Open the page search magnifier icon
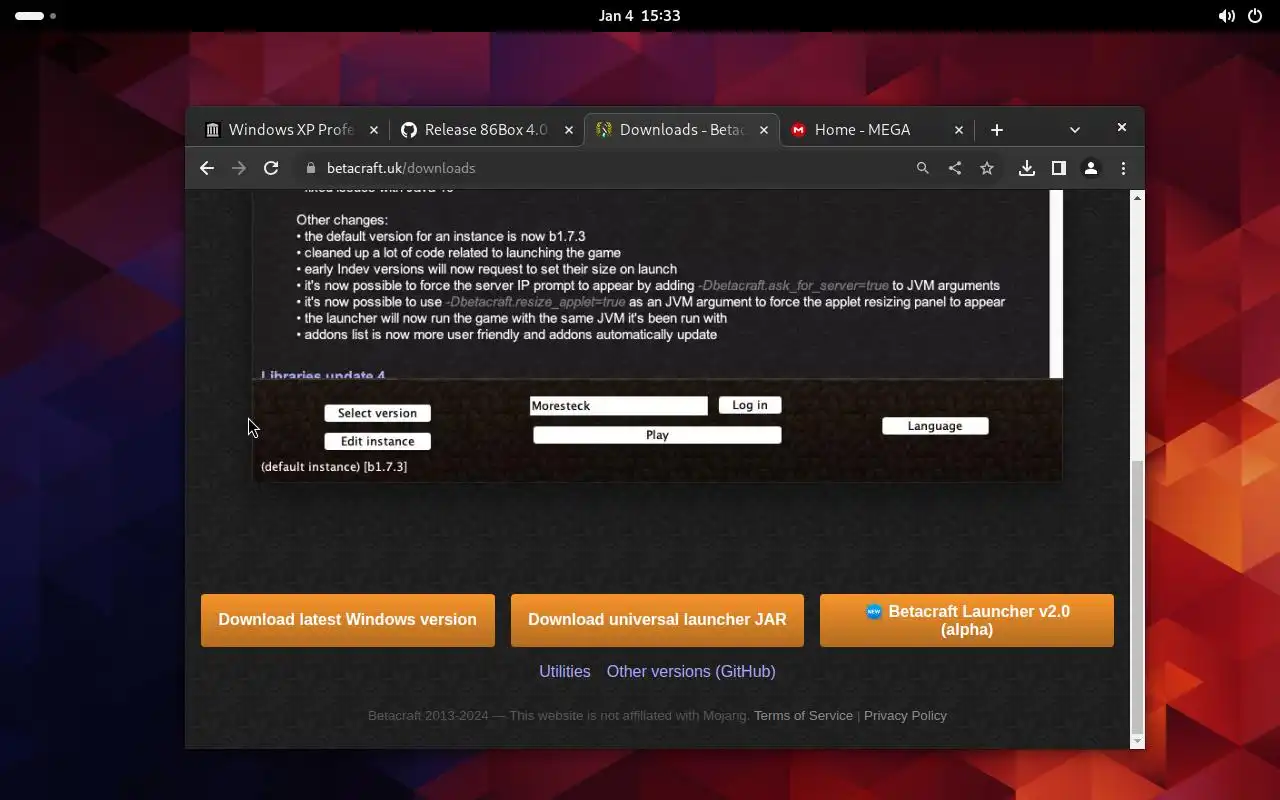The width and height of the screenshot is (1280, 800). [x=923, y=168]
